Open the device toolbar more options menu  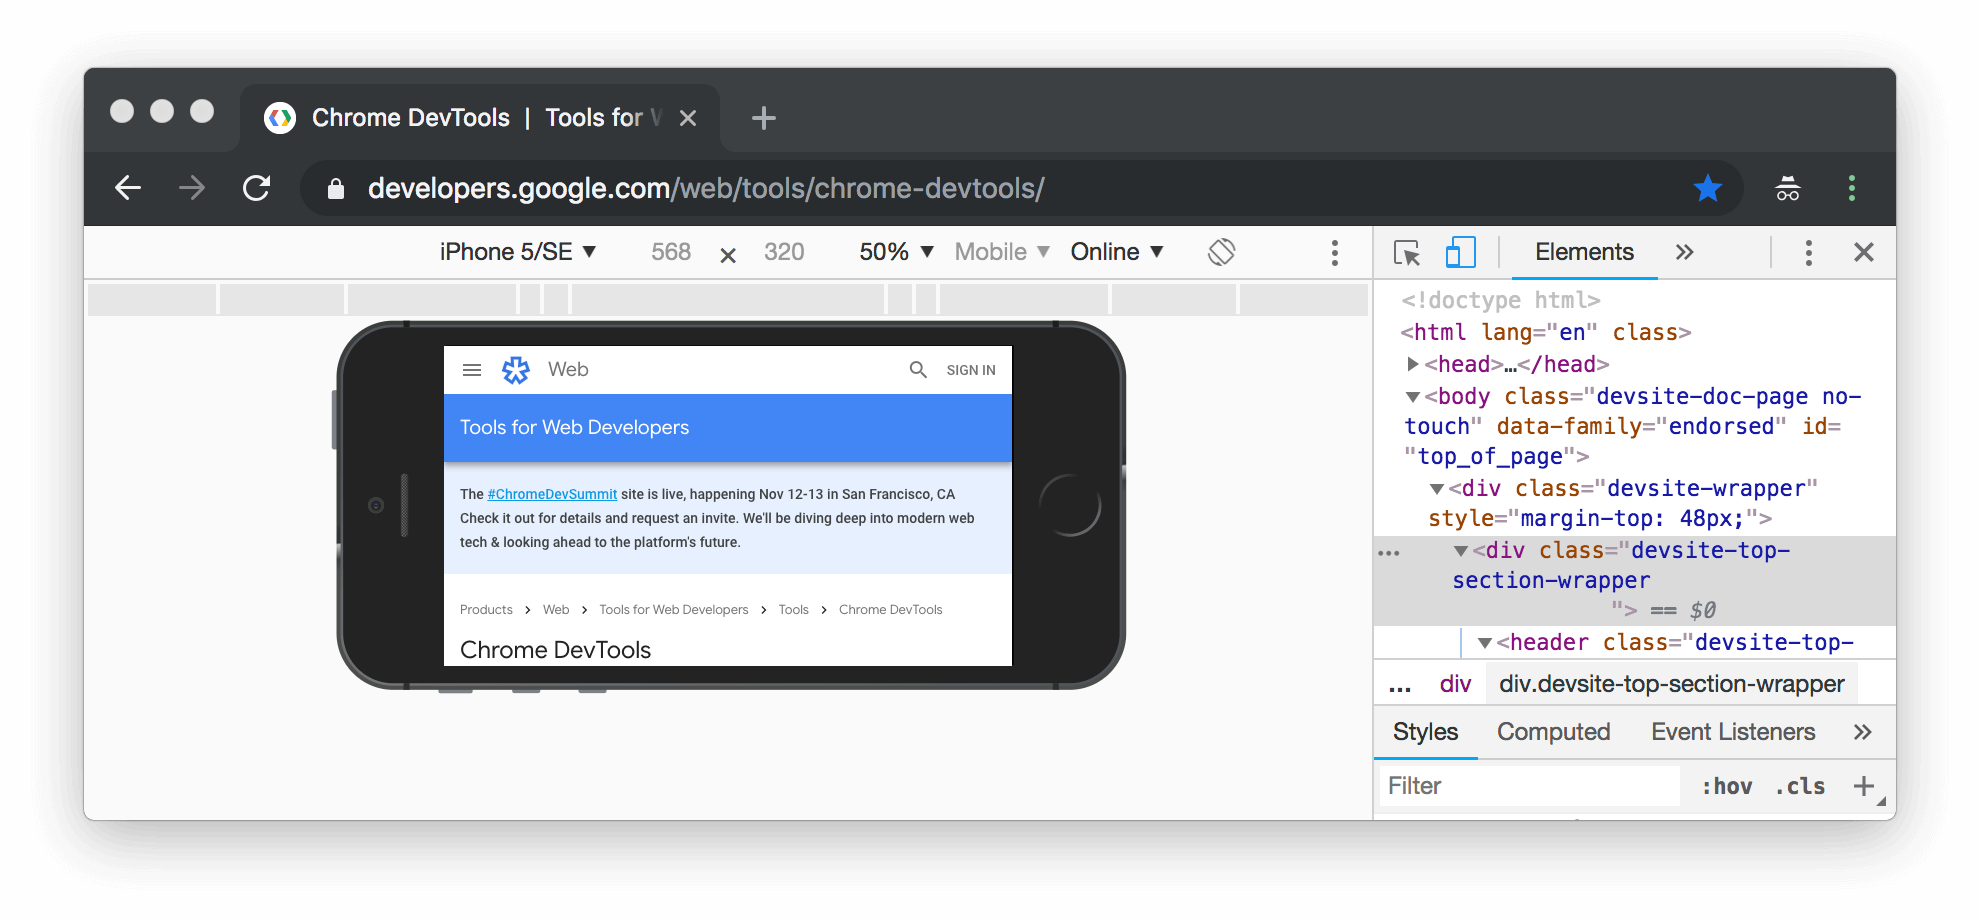tap(1334, 253)
